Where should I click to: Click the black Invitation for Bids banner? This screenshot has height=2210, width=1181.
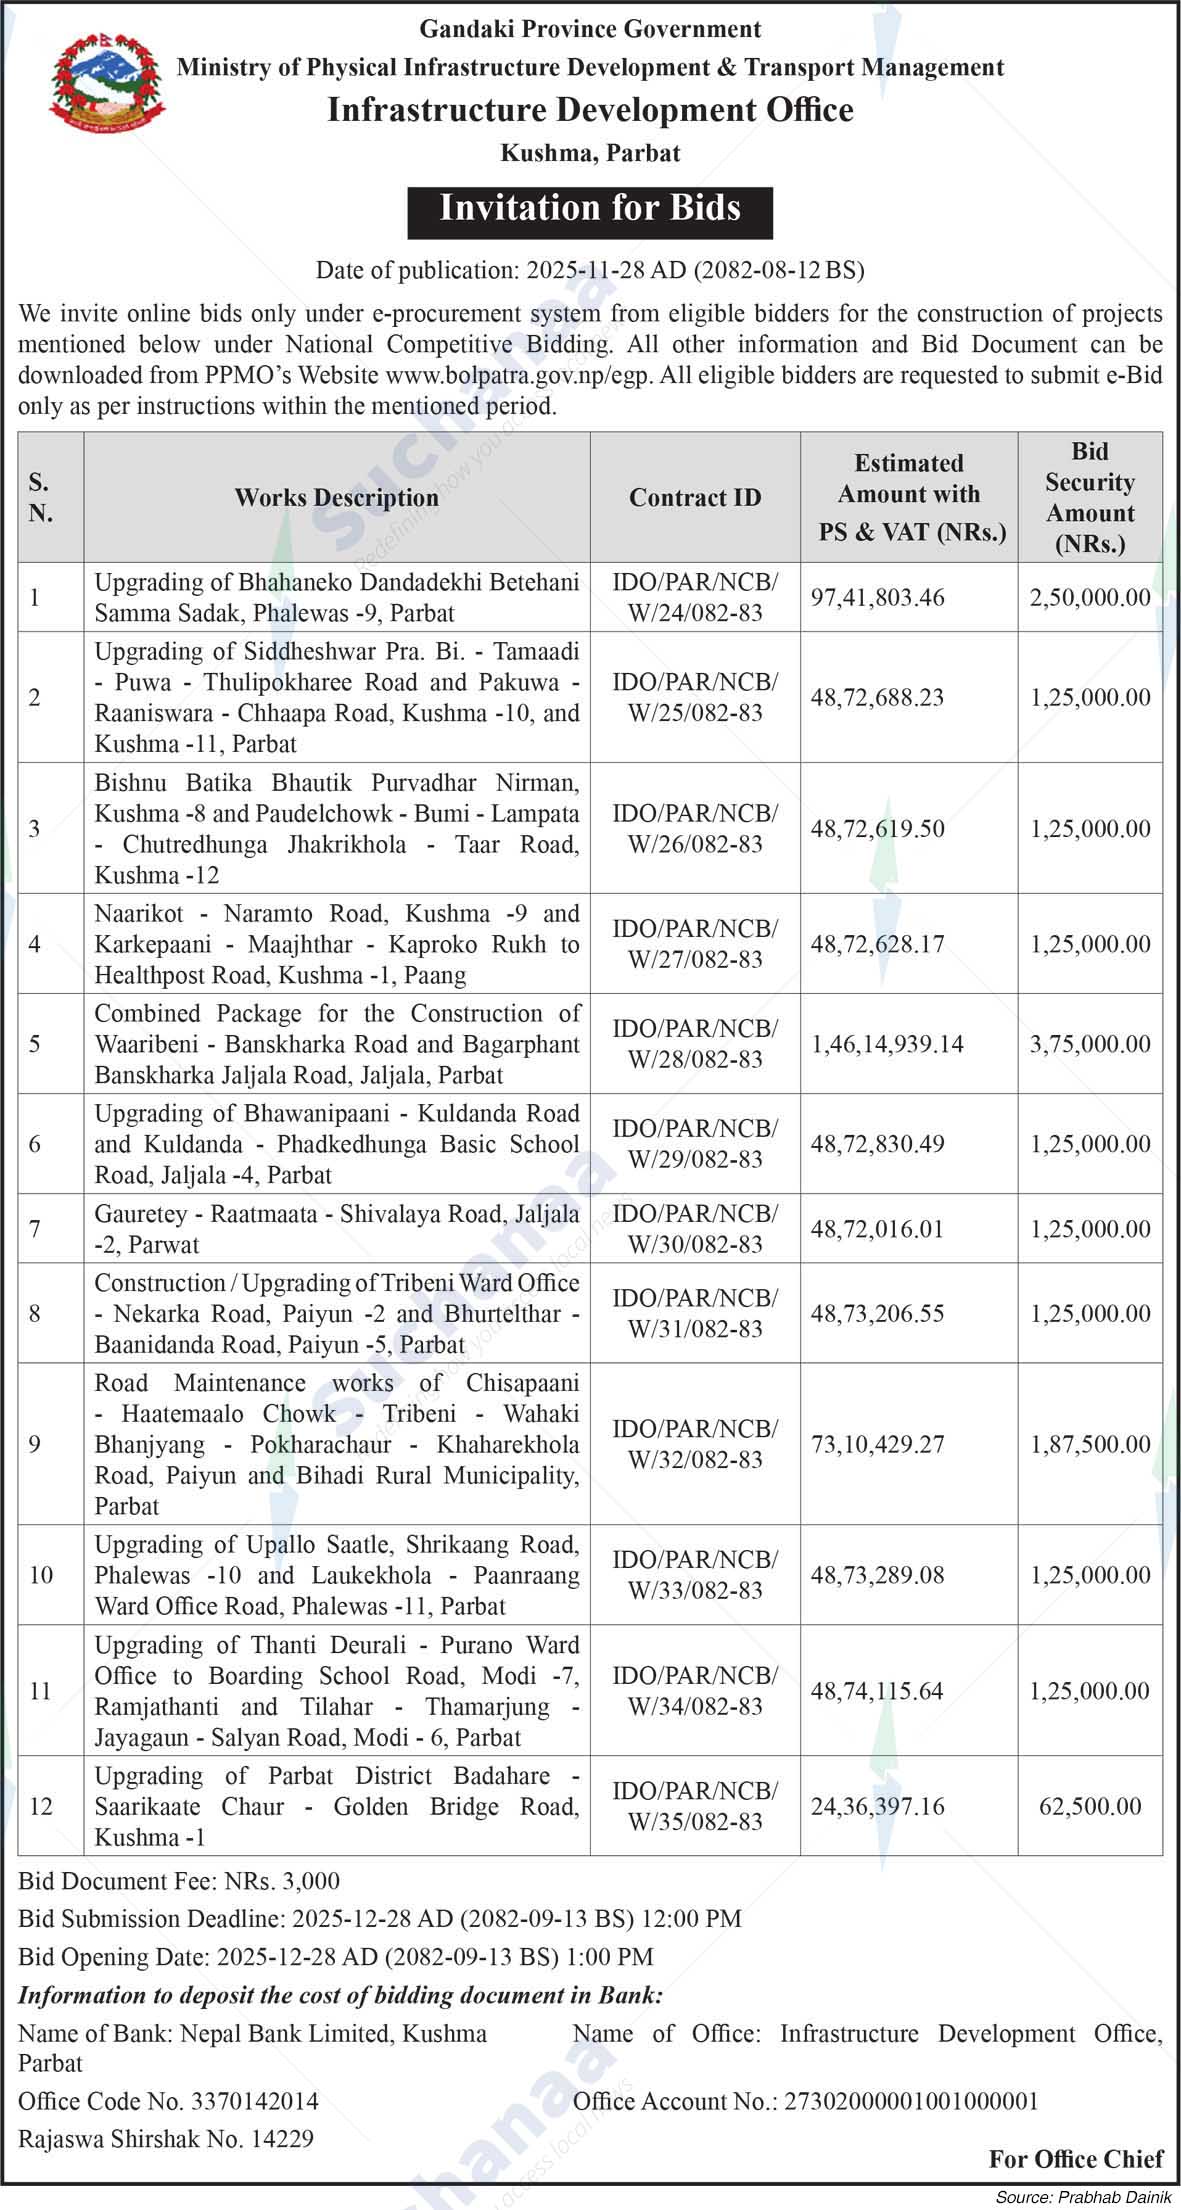(x=590, y=210)
